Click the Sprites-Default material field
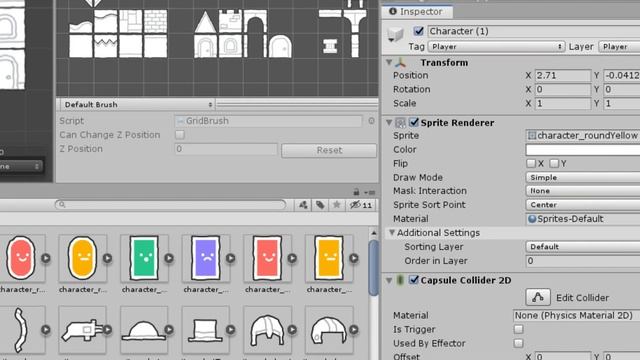Viewport: 640px width, 360px height. pos(583,219)
